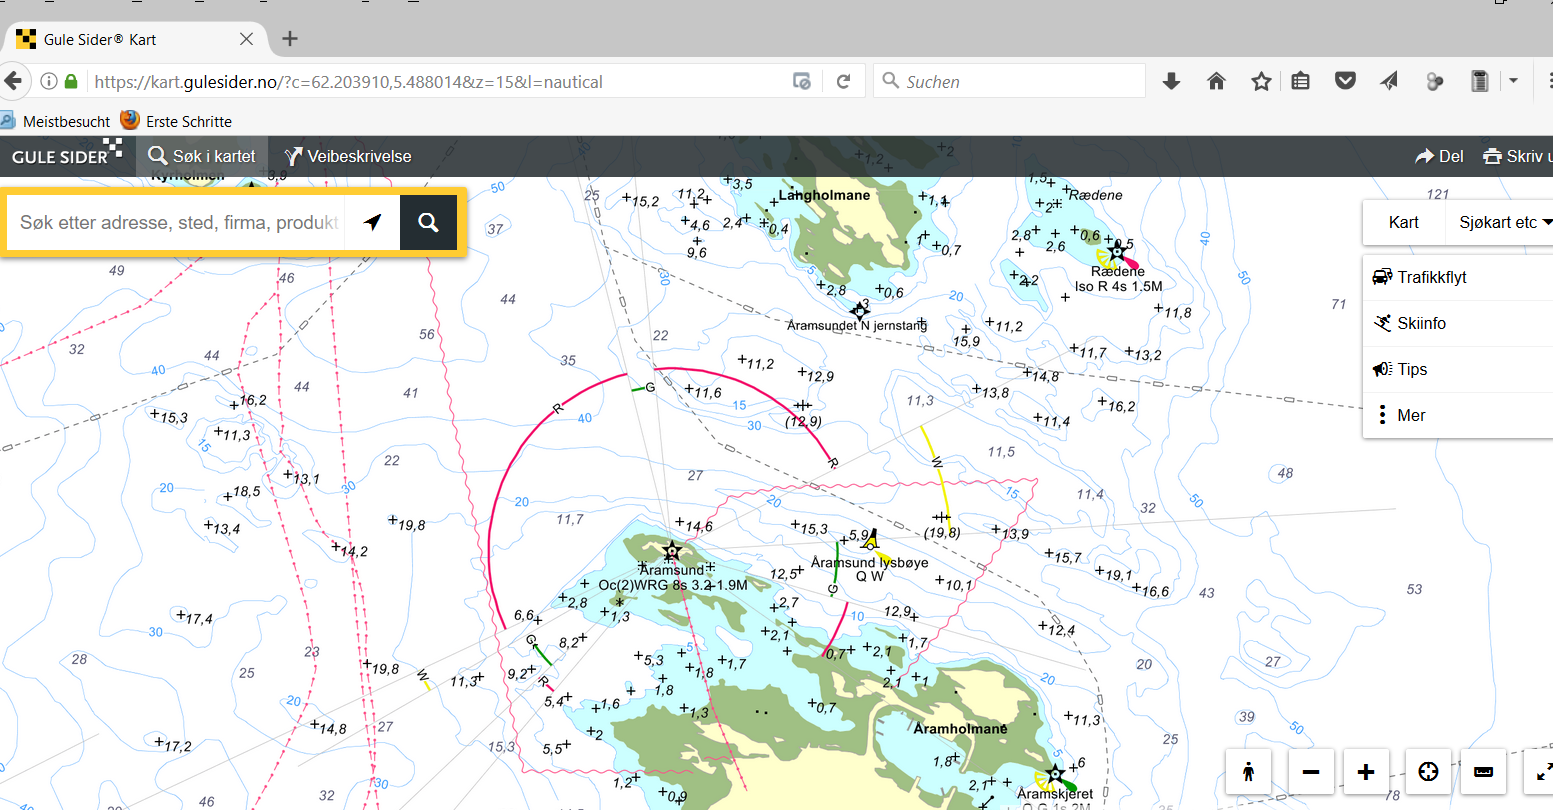
Task: Switch to the Kart map view
Action: (x=1403, y=222)
